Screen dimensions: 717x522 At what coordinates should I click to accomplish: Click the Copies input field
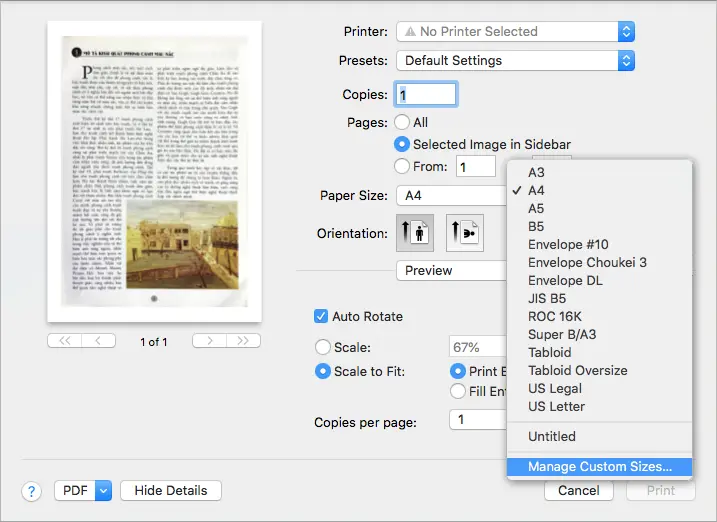click(x=427, y=95)
